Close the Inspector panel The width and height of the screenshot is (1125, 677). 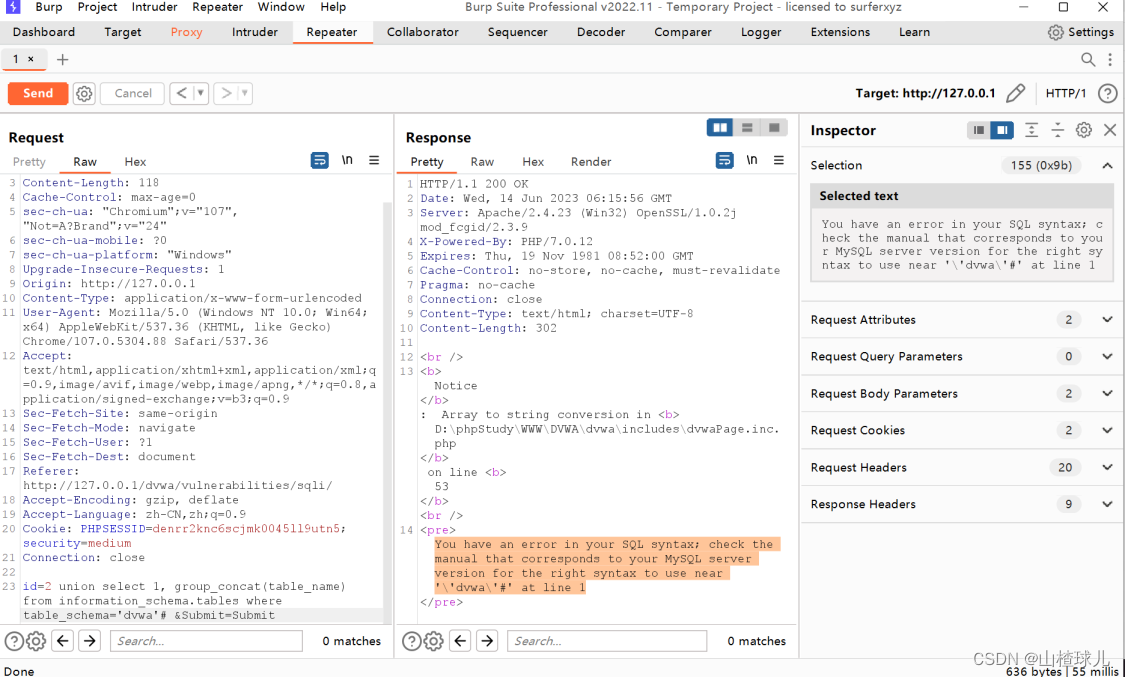(1110, 130)
